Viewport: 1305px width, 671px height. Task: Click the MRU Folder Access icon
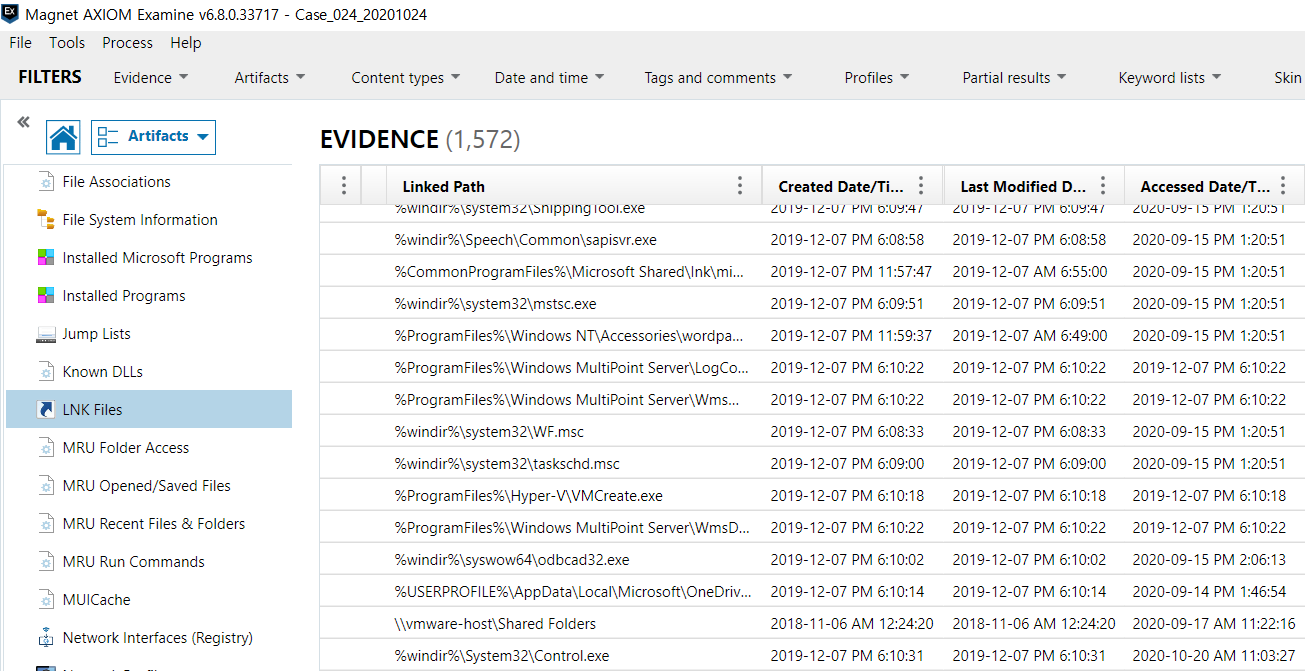[45, 448]
